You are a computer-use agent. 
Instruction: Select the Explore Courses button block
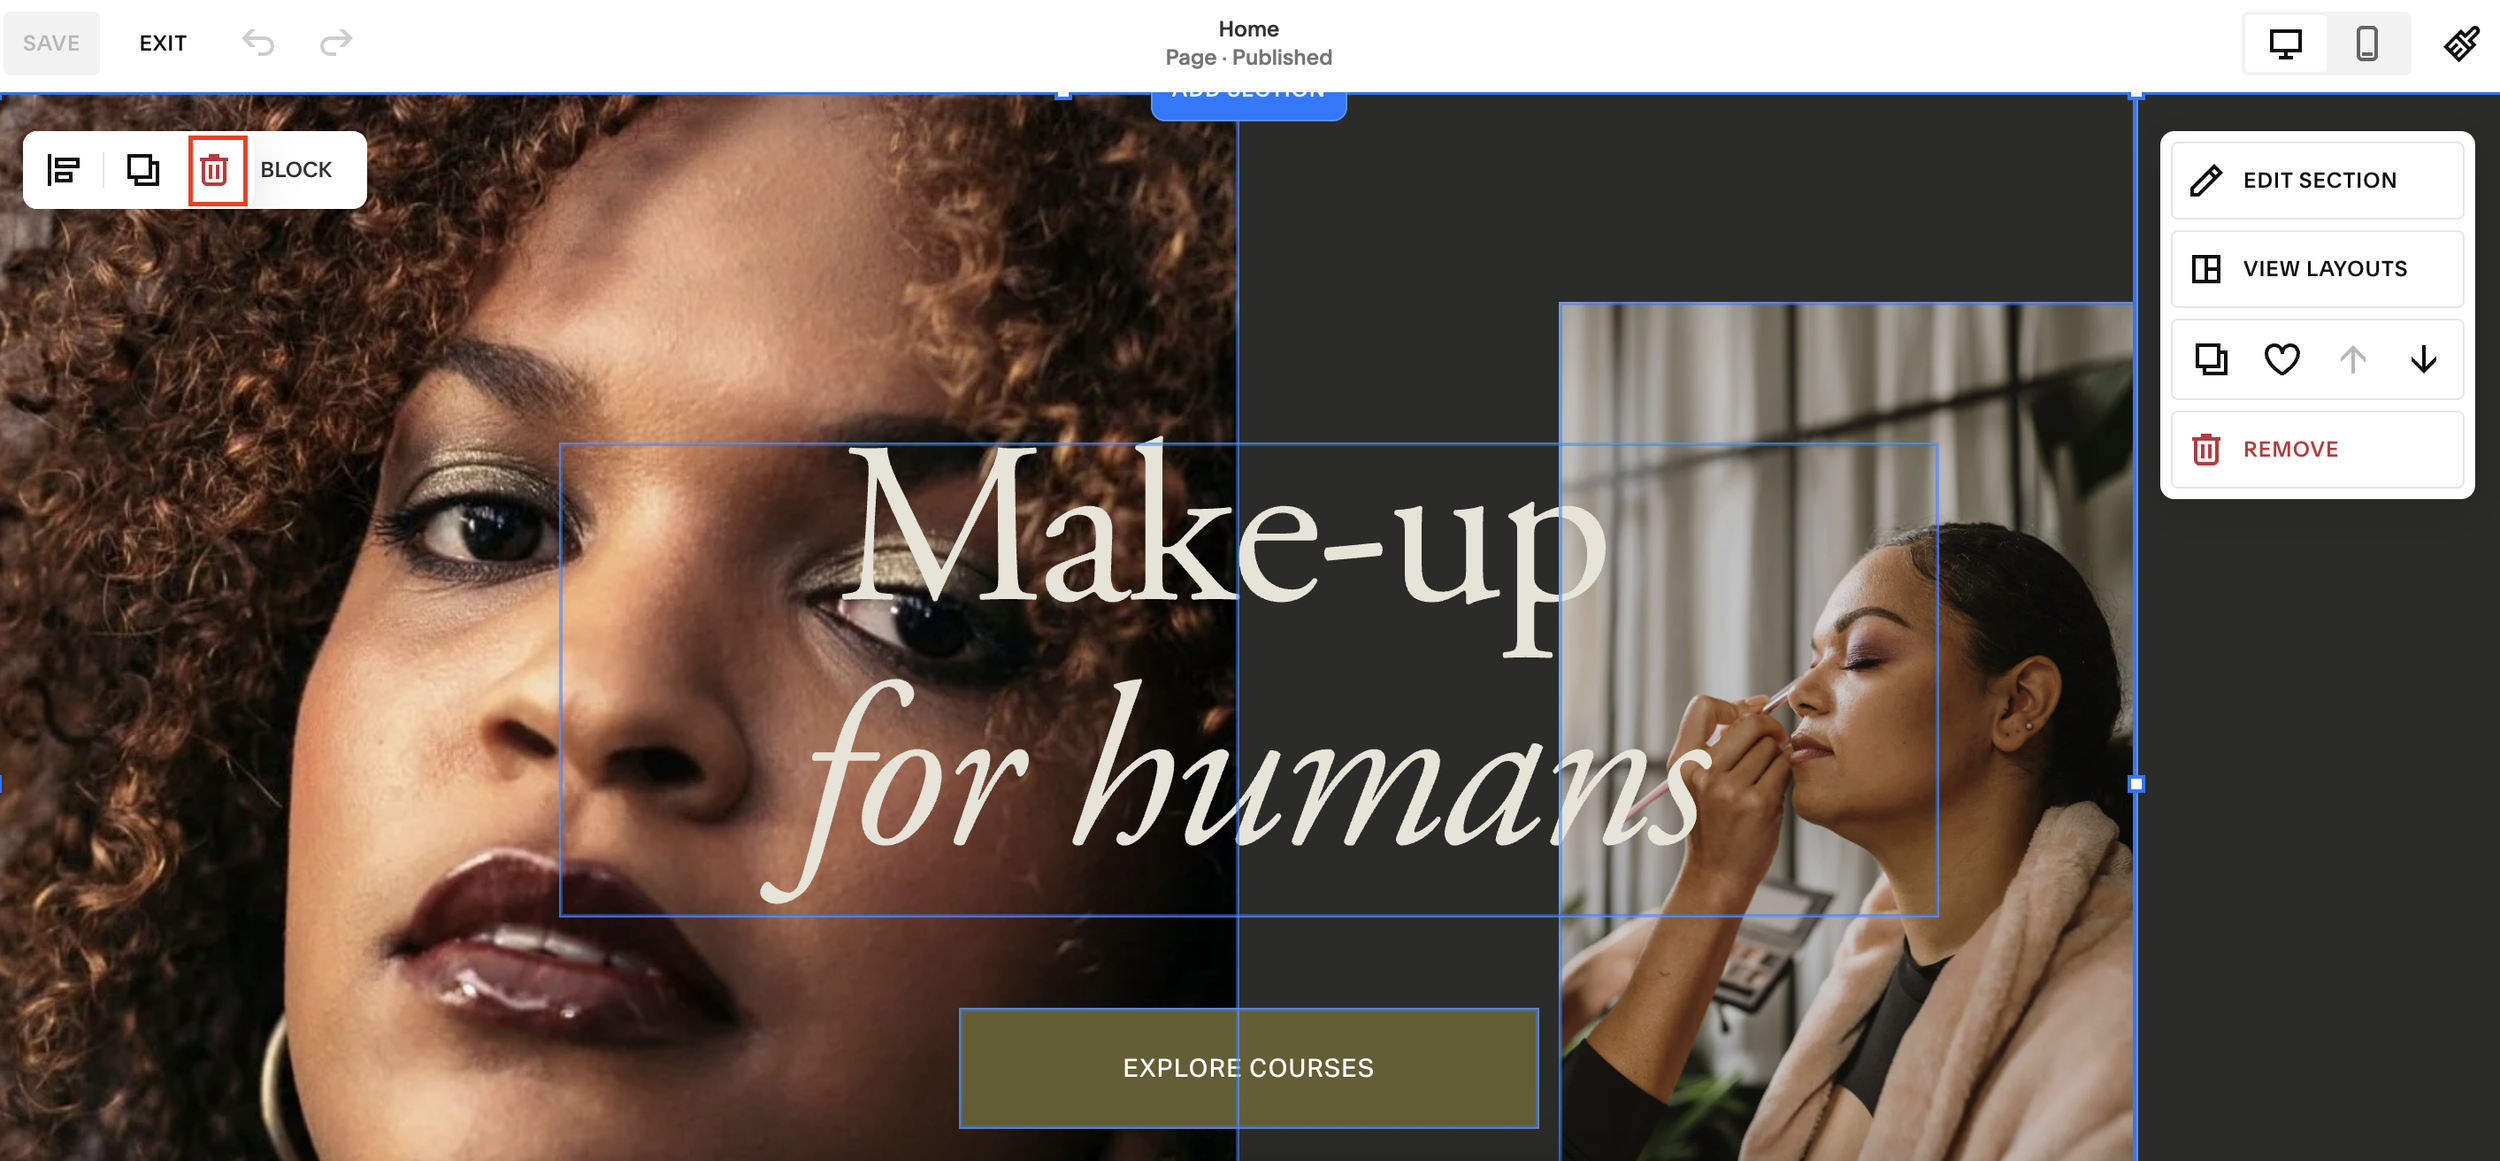point(1248,1068)
